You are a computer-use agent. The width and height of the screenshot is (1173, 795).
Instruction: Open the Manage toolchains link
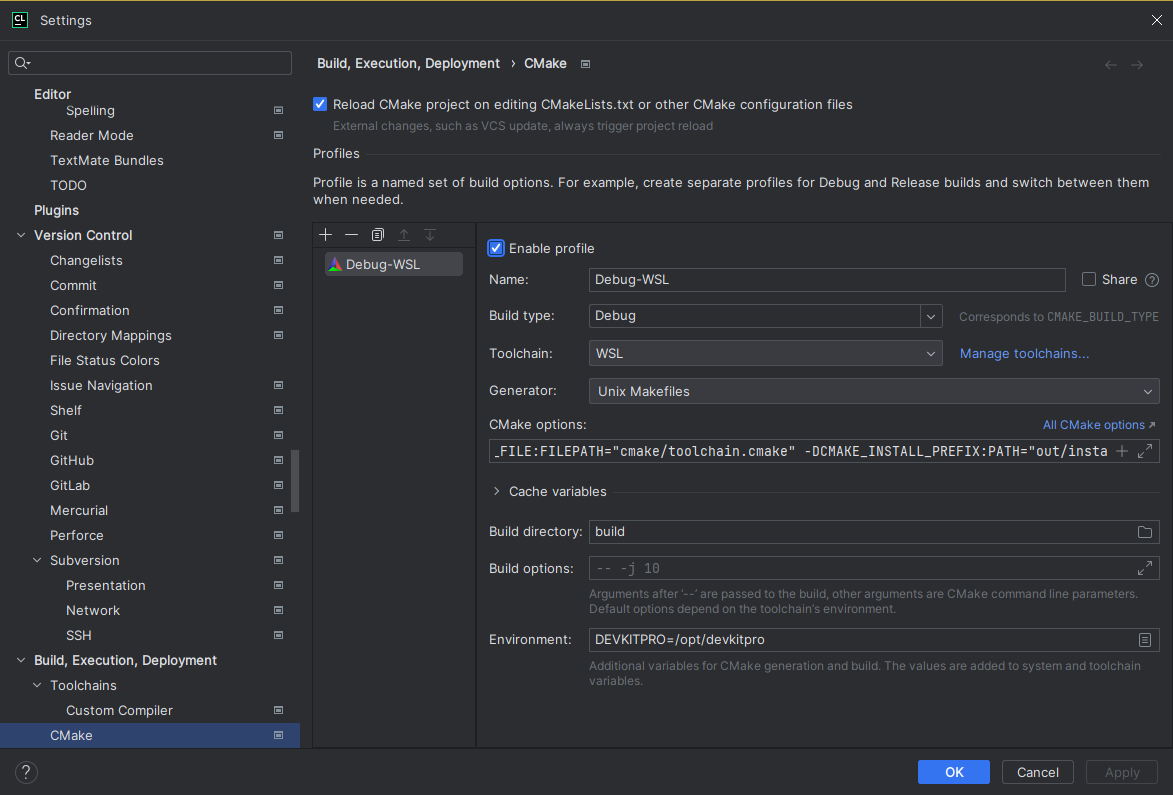(1024, 353)
